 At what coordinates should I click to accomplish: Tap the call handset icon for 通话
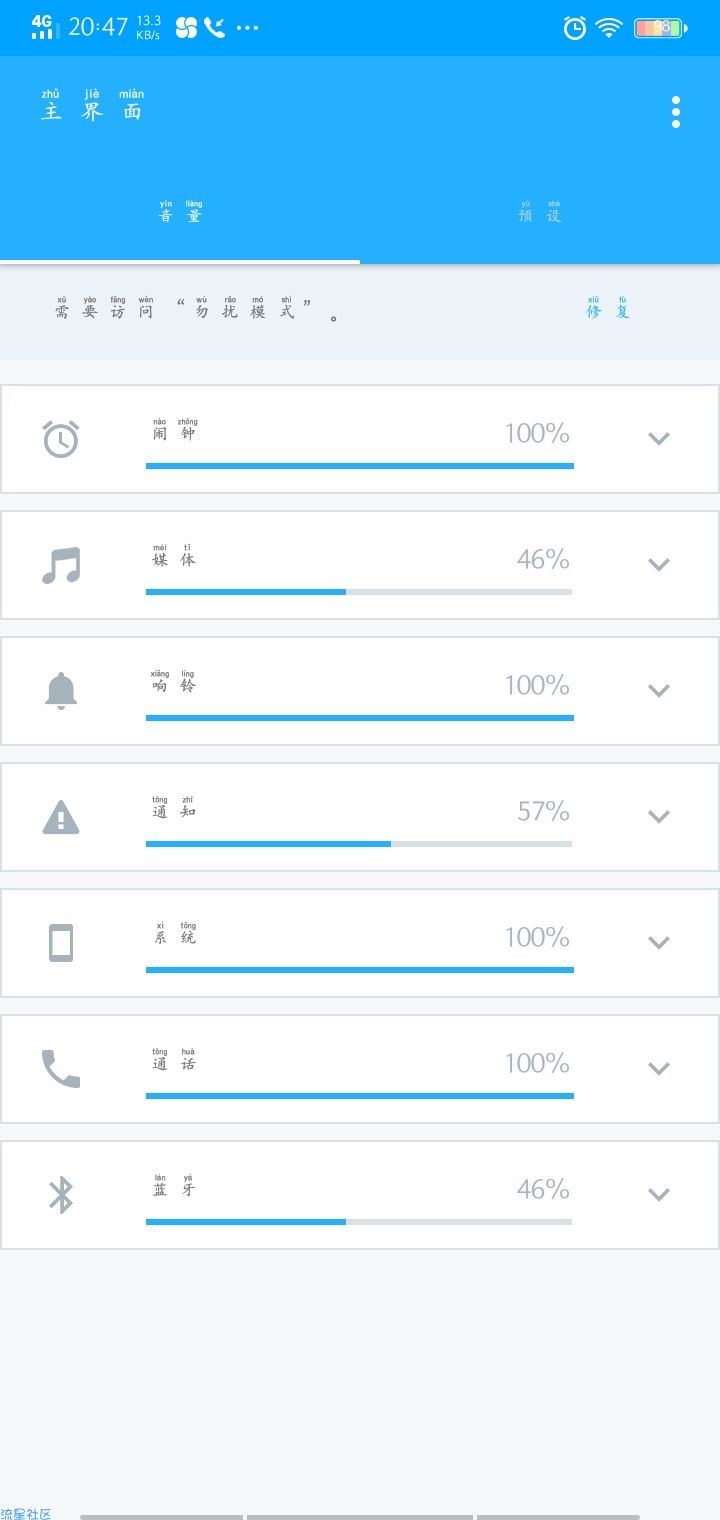pos(61,1069)
